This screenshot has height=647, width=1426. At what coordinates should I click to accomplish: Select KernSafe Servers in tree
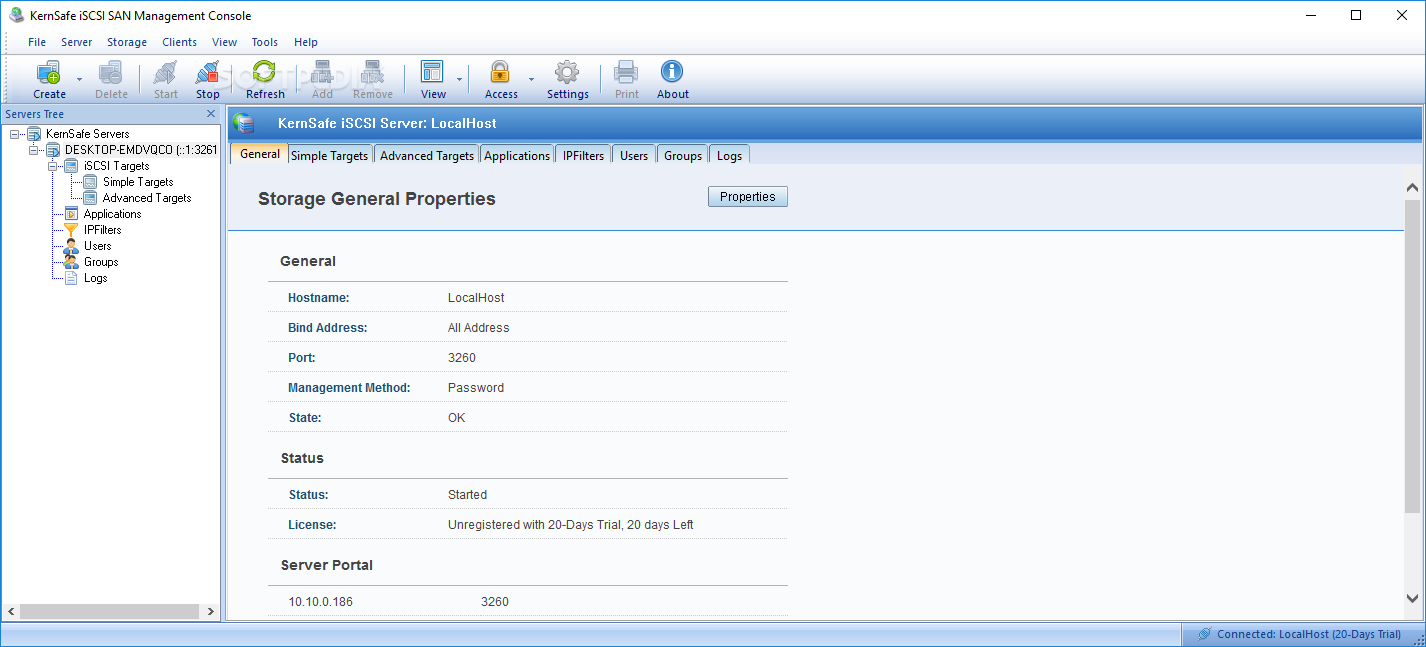[87, 134]
